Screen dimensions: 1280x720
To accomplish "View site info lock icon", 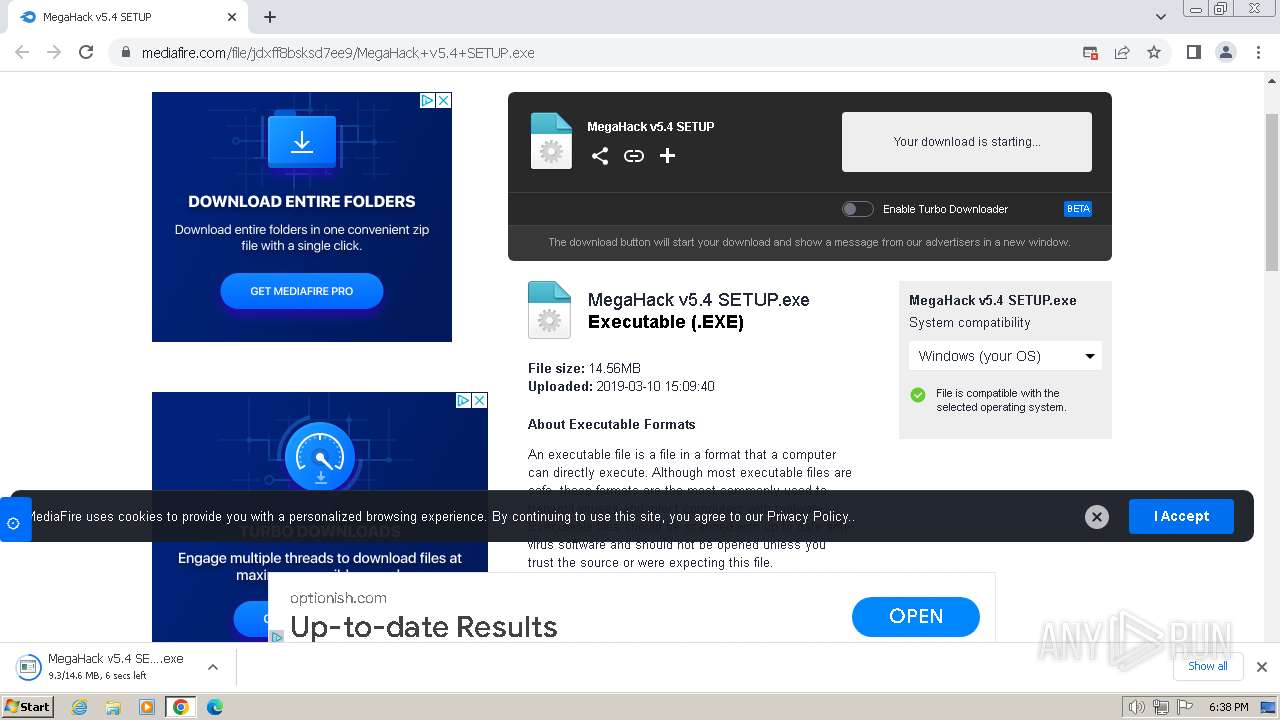I will 126,53.
